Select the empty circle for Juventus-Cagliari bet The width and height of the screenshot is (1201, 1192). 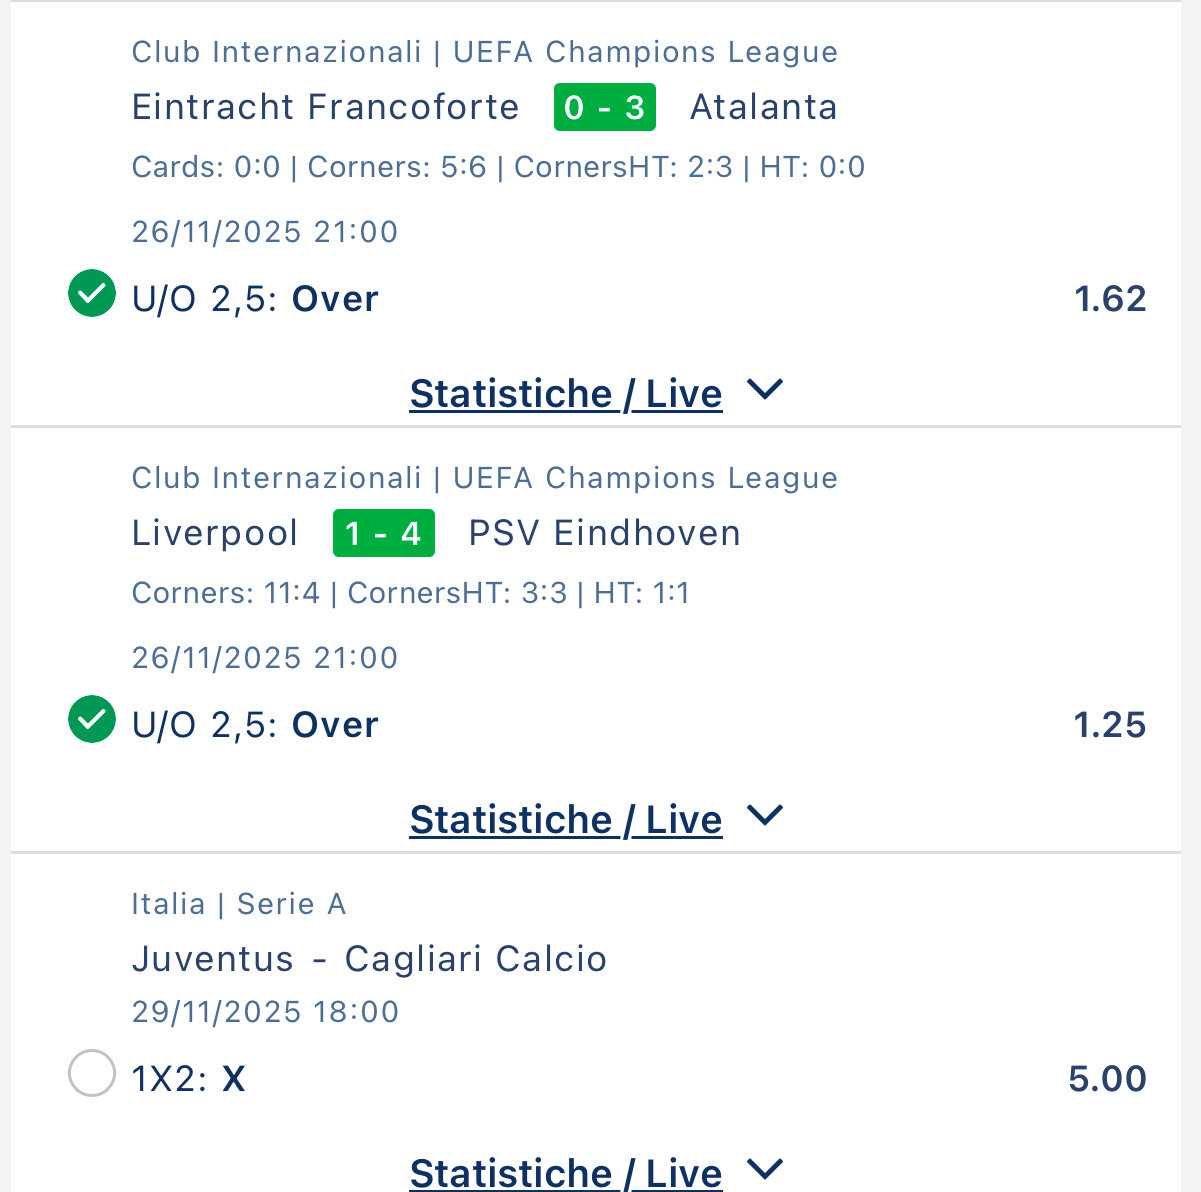tap(92, 1074)
